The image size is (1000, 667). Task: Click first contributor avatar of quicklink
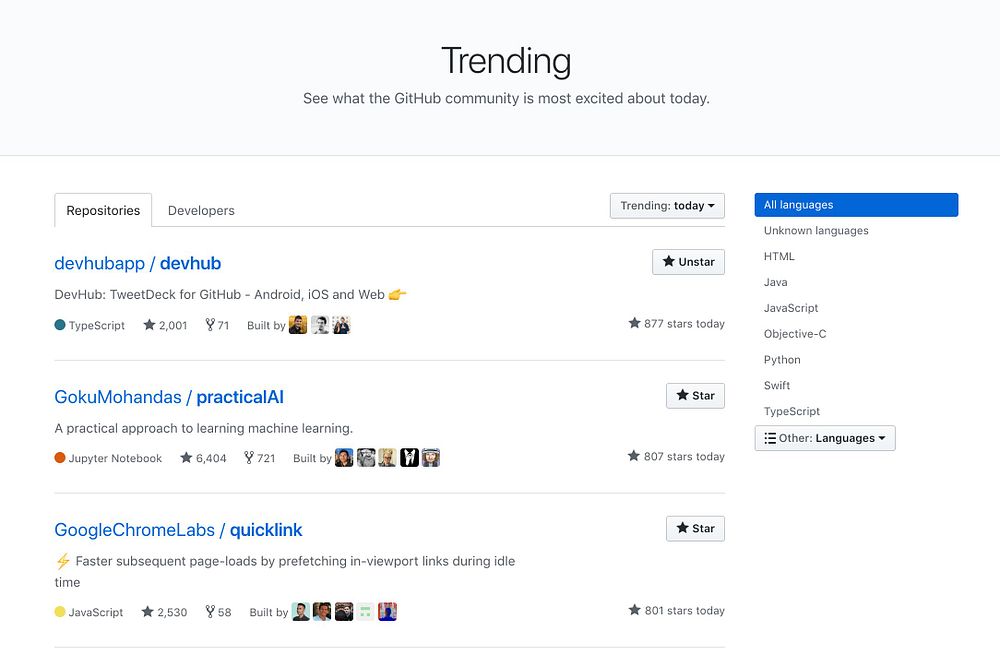click(300, 612)
